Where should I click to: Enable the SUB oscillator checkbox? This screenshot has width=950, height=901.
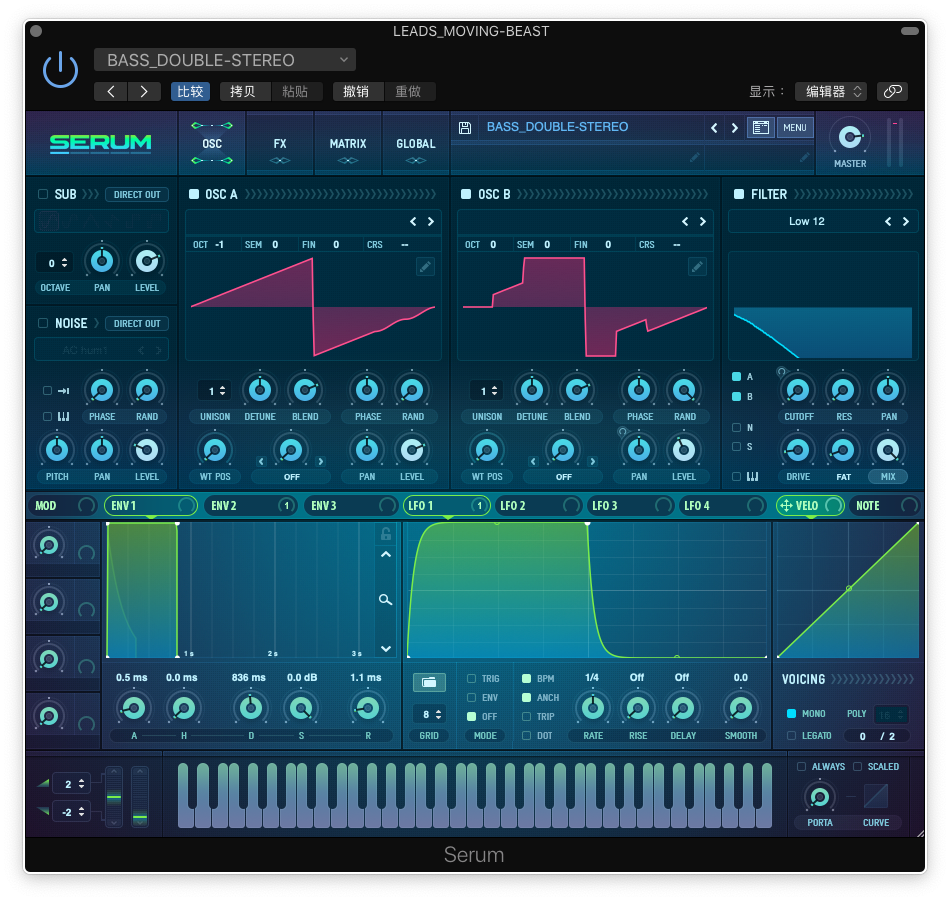click(43, 194)
